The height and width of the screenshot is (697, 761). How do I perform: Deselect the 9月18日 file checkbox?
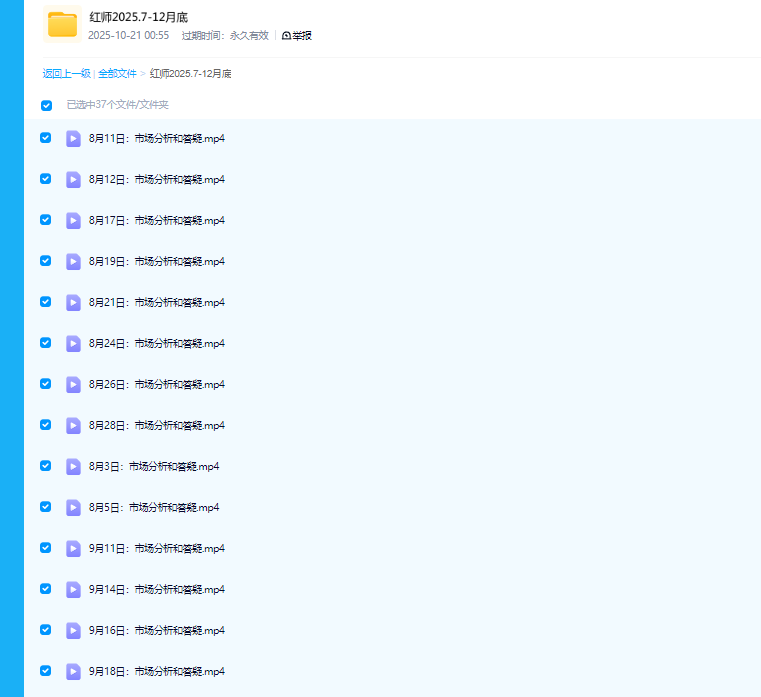(x=45, y=671)
